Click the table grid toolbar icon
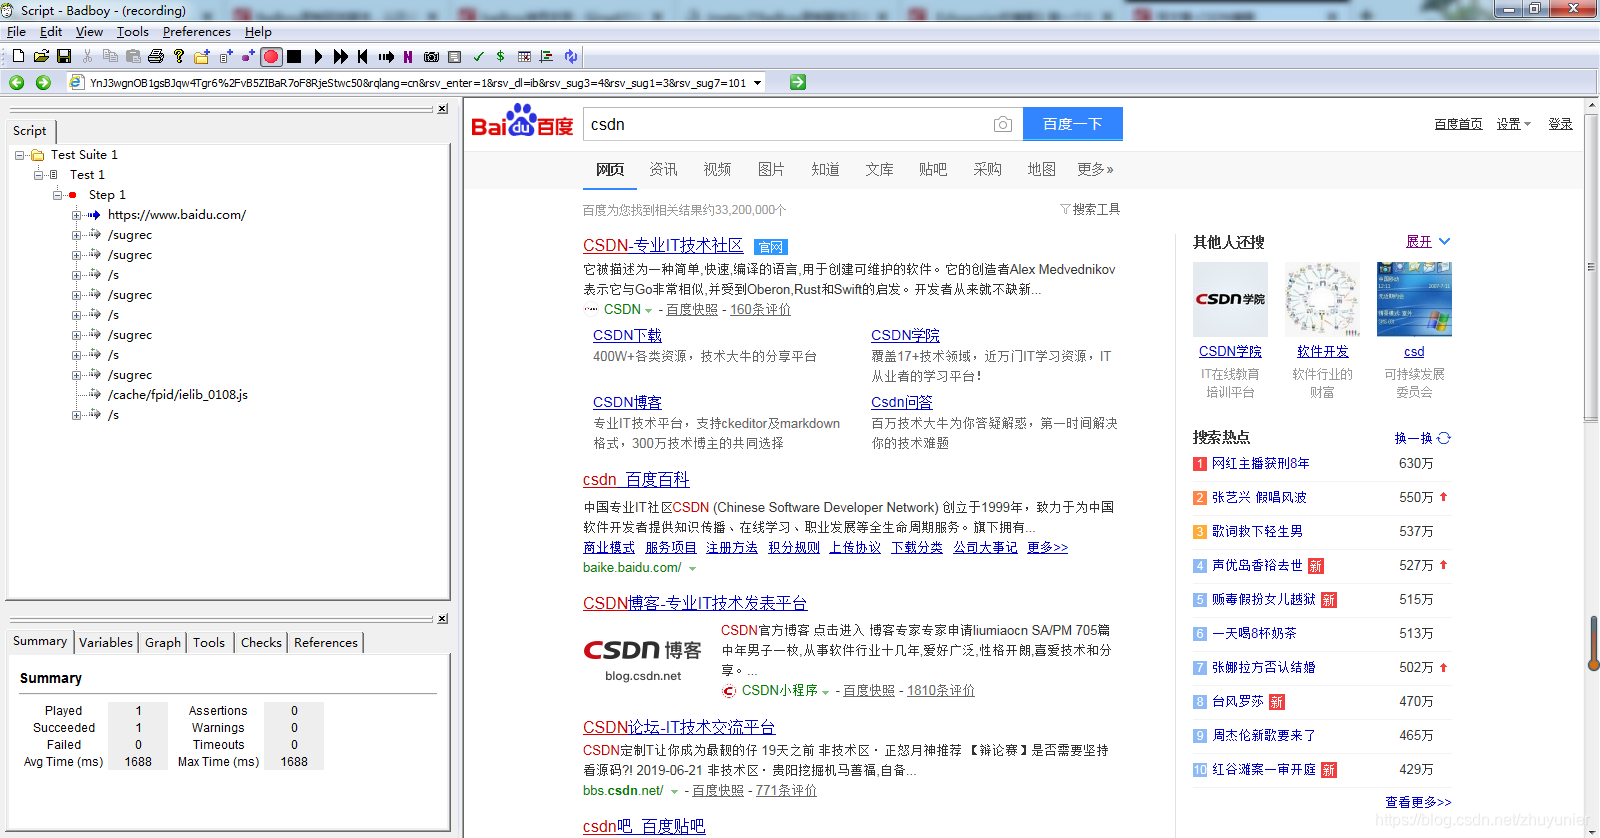 coord(523,57)
